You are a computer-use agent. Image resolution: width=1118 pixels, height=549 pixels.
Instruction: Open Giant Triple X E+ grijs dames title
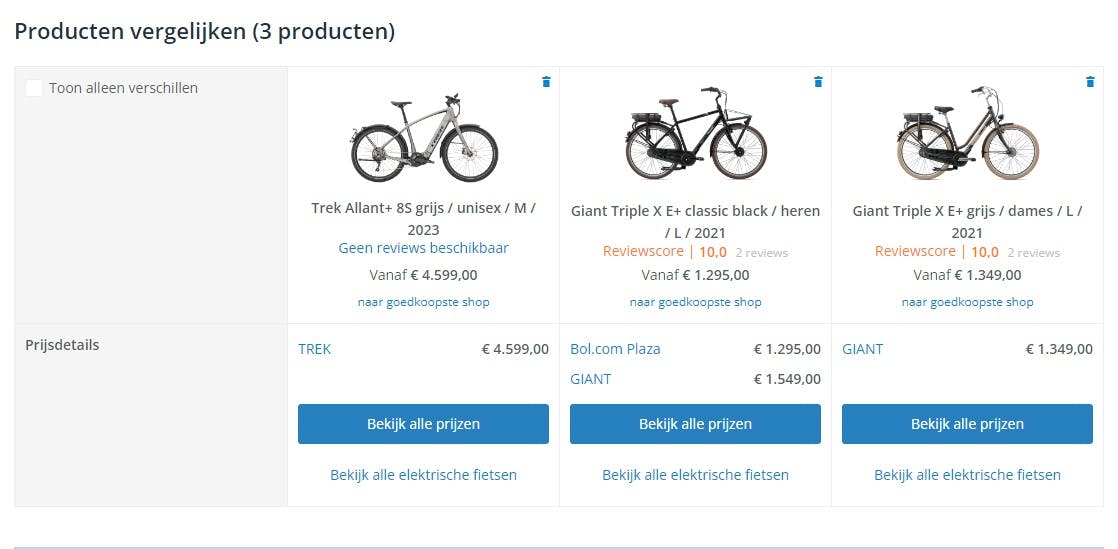click(x=968, y=221)
